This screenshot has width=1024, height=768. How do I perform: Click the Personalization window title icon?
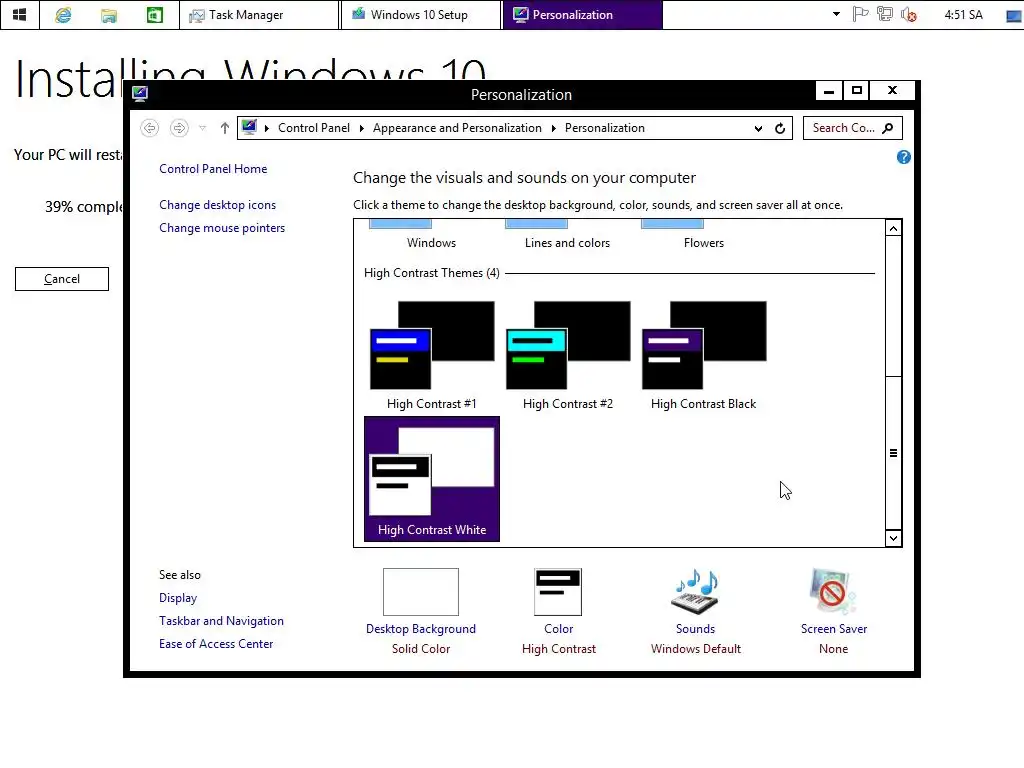tap(140, 94)
